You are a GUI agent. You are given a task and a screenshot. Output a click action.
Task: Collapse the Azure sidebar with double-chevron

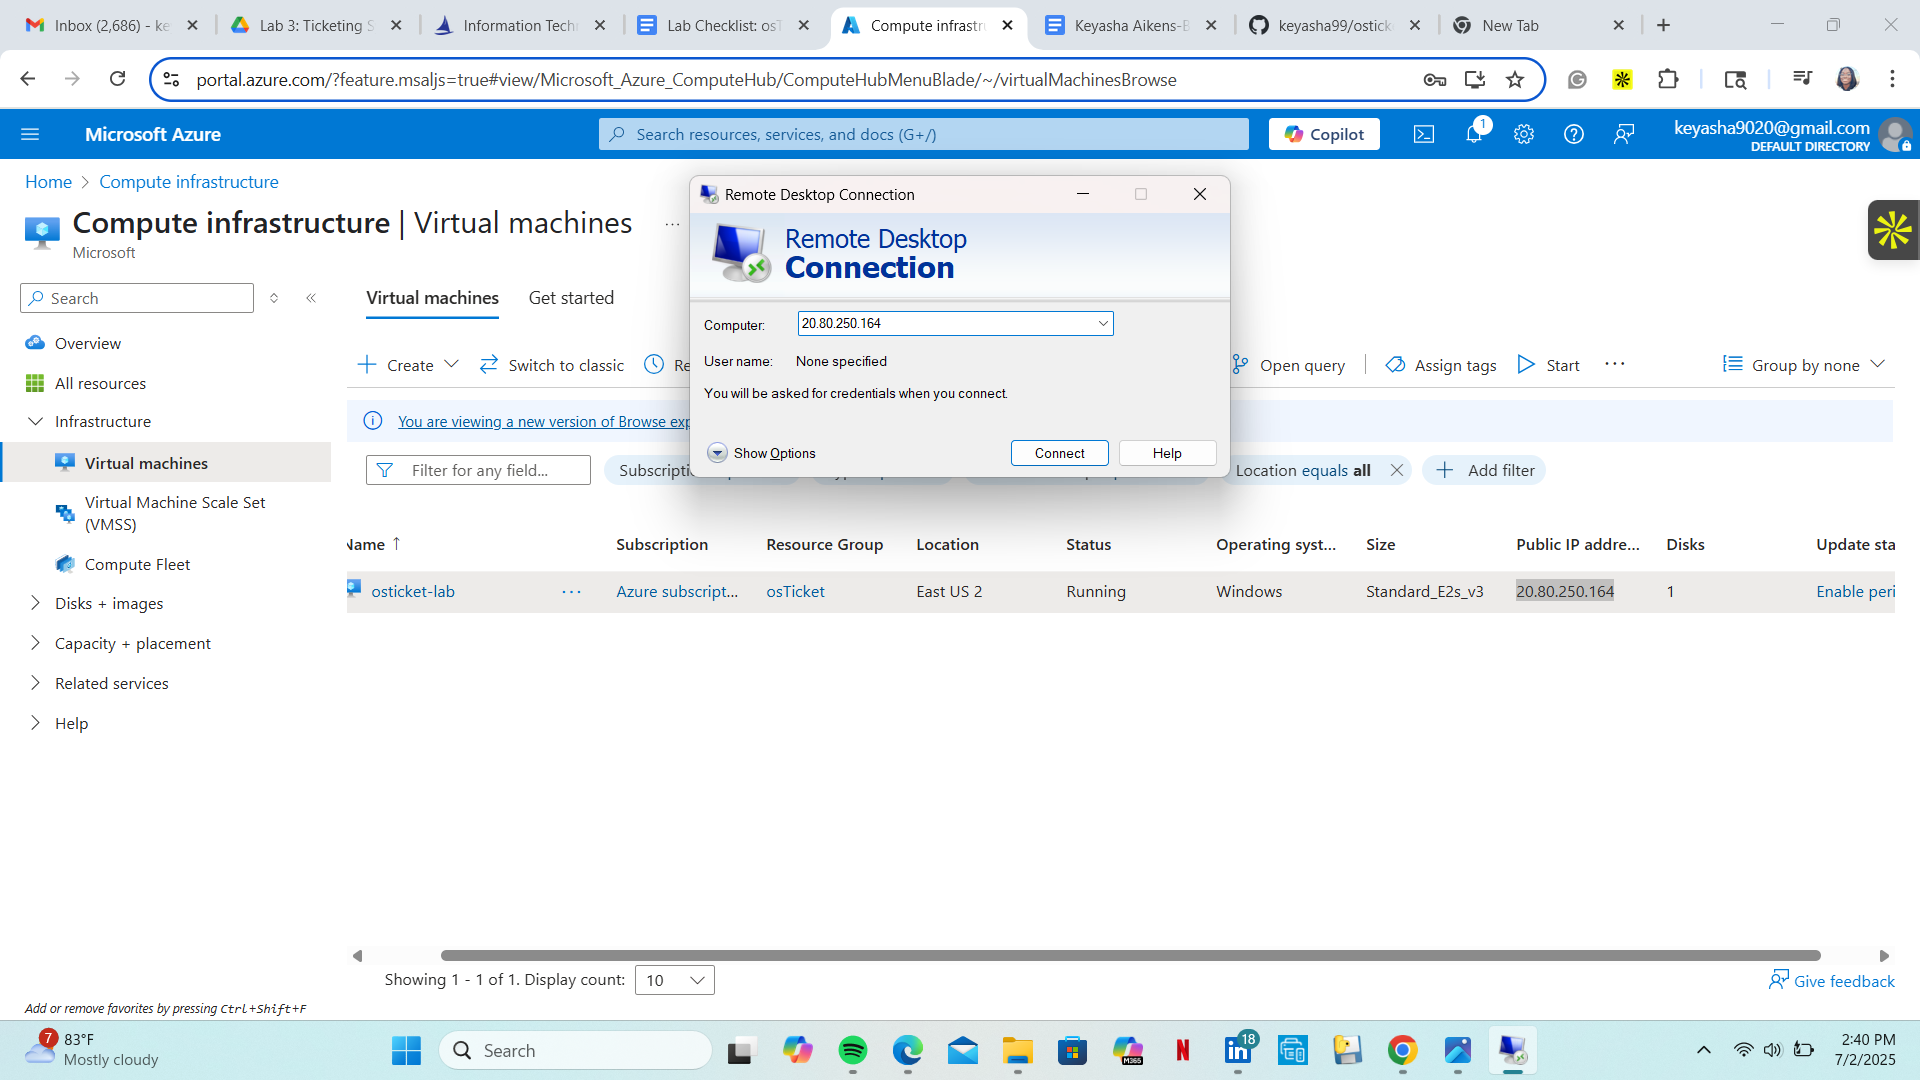(x=311, y=298)
